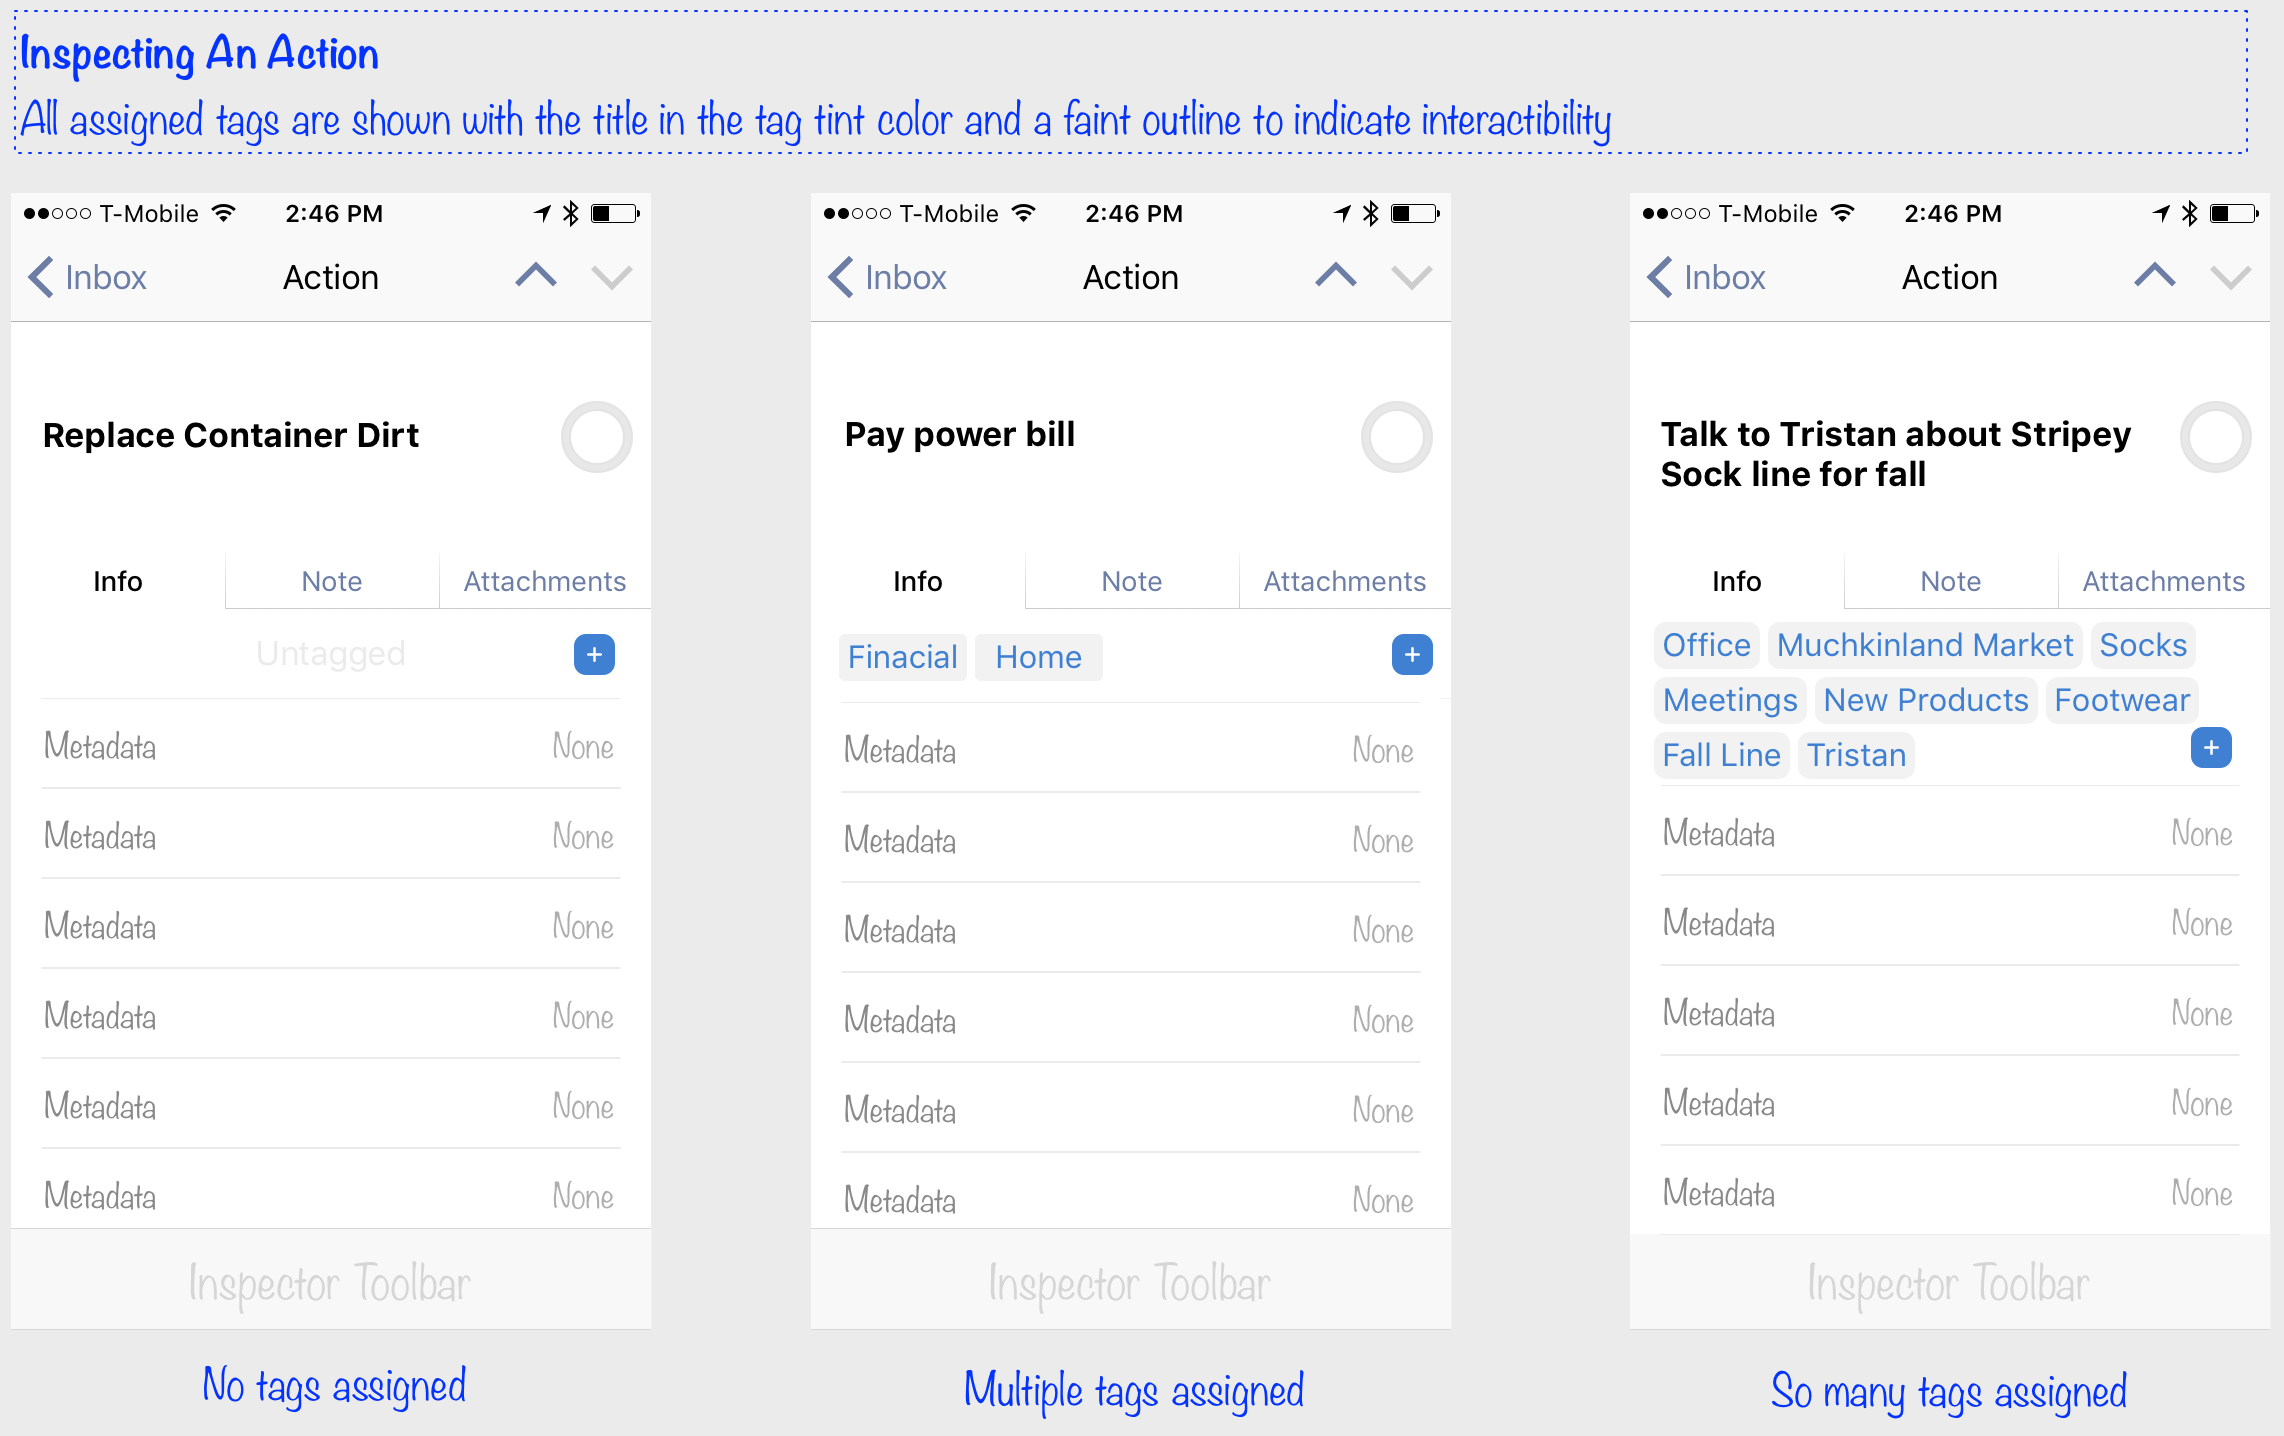2284x1436 pixels.
Task: Tap Inspector Toolbar under Talk to Tristan screen
Action: 1950,1282
